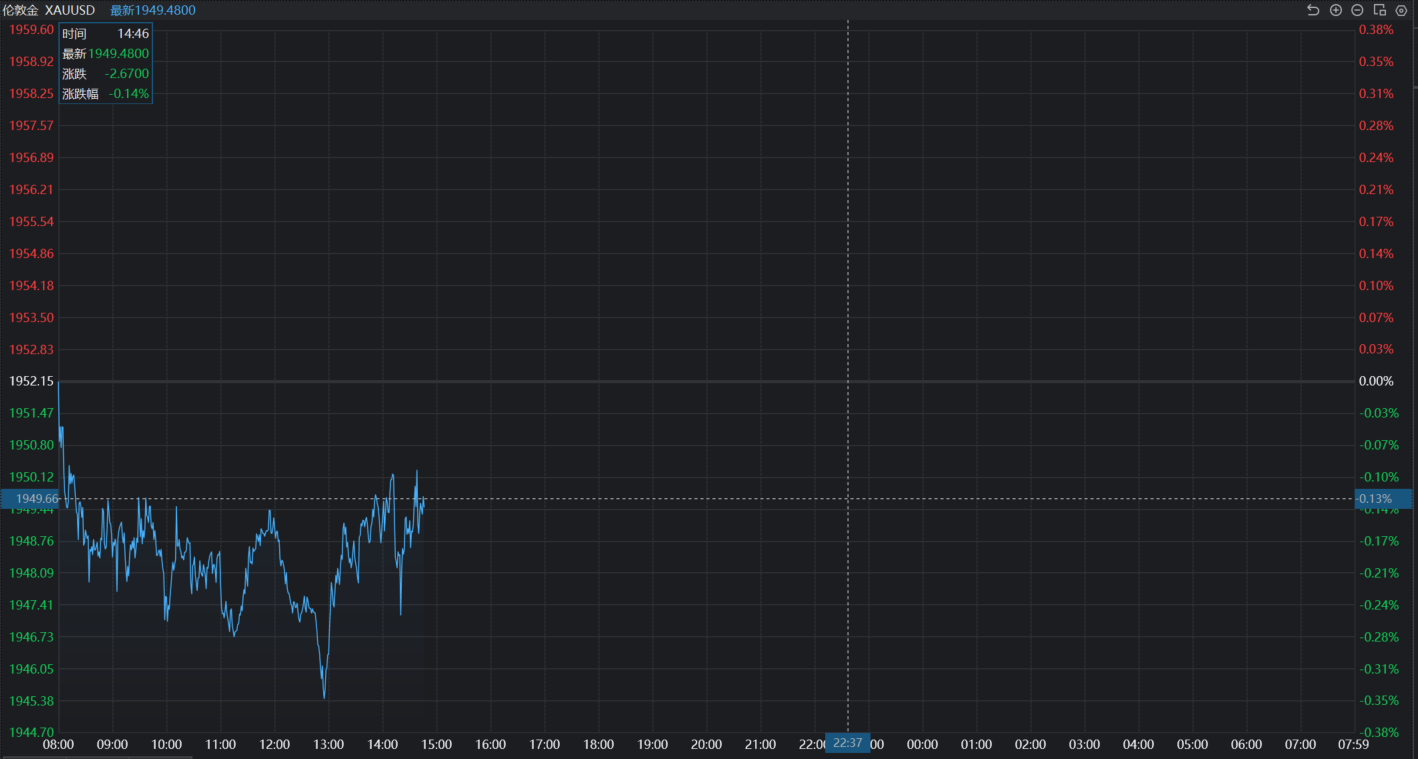Click the 1959.60 price axis label

tap(31, 30)
